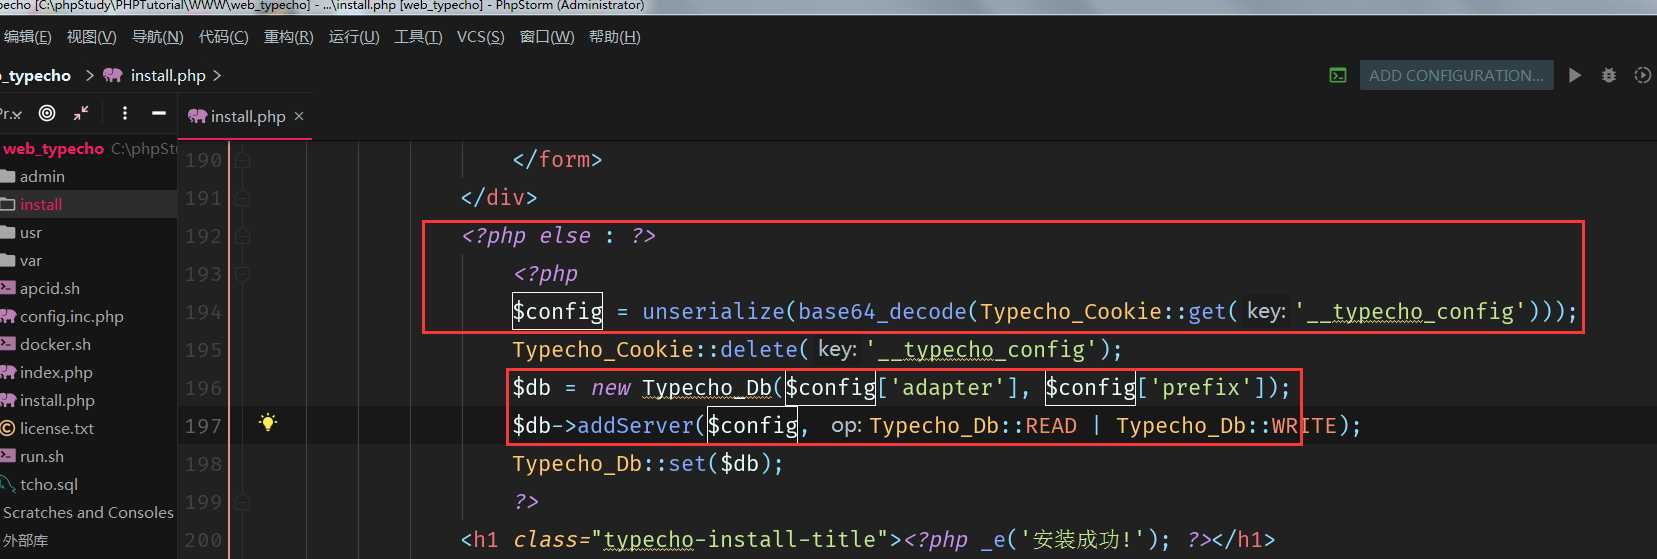
Task: Click Typecho_Db::set on line 198
Action: [x=609, y=464]
